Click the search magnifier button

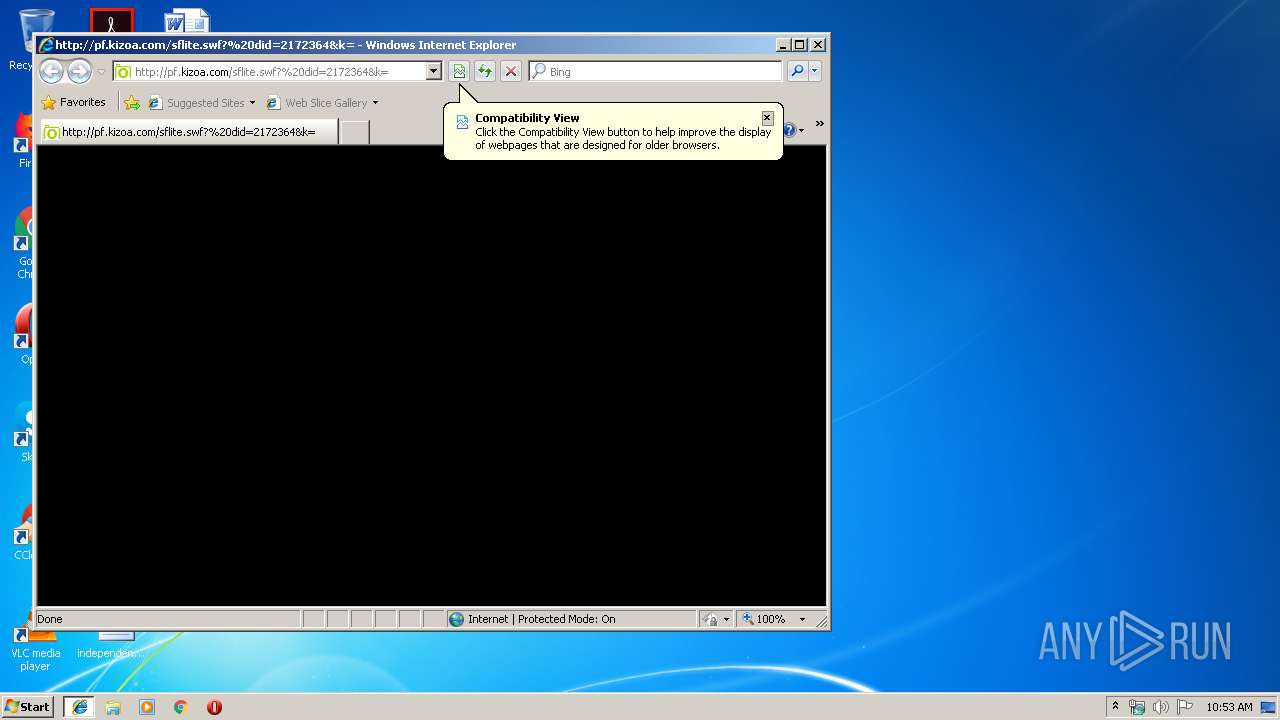click(x=797, y=71)
